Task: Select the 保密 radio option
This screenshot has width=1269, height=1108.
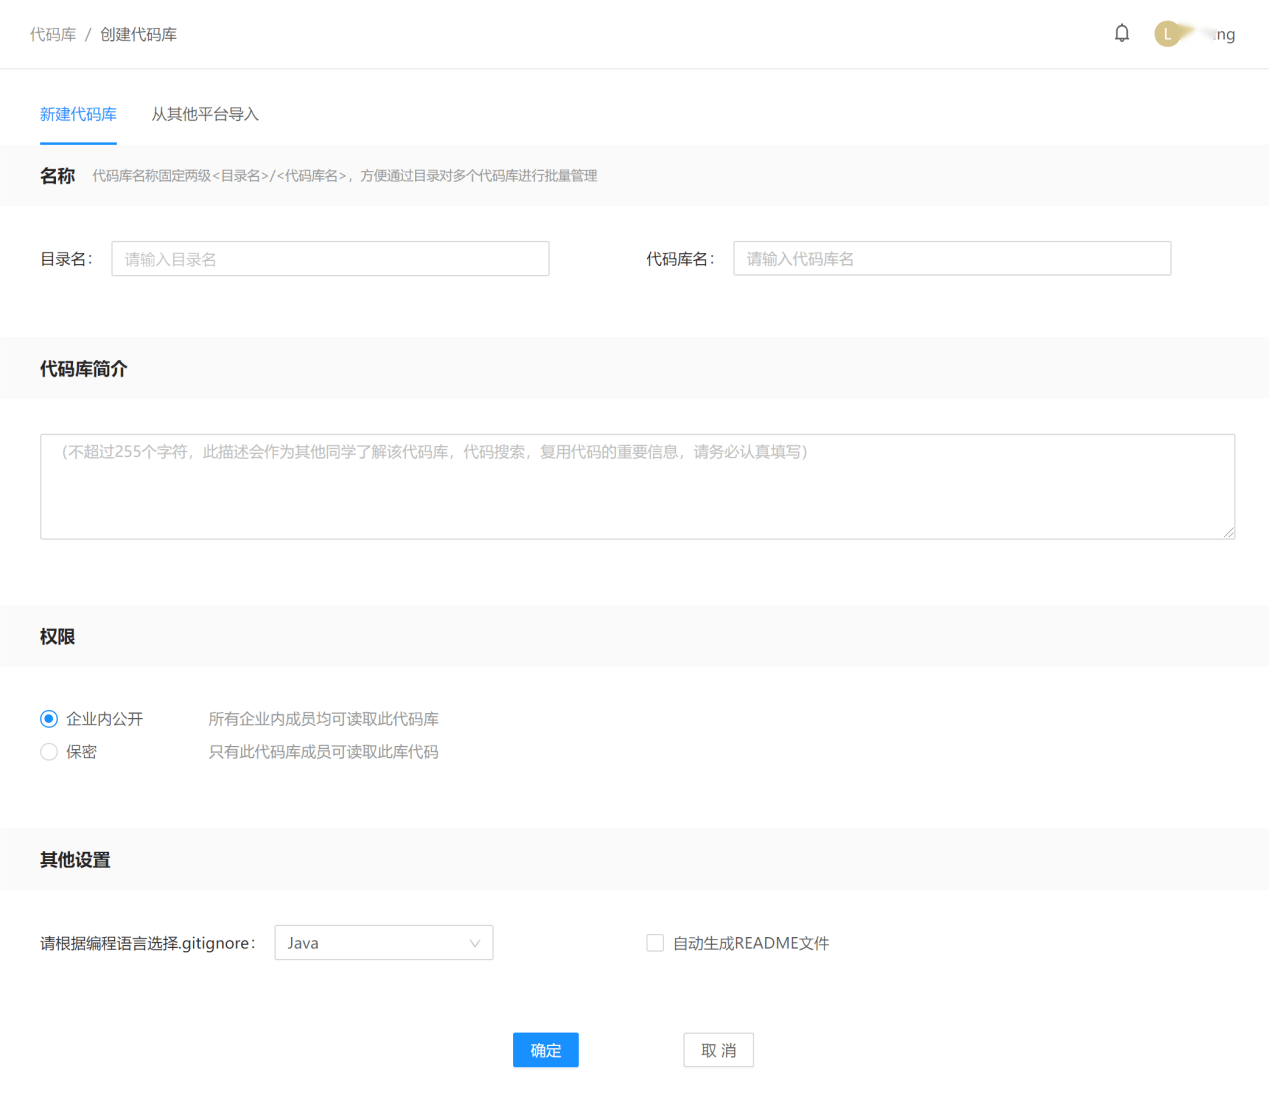Action: 49,752
